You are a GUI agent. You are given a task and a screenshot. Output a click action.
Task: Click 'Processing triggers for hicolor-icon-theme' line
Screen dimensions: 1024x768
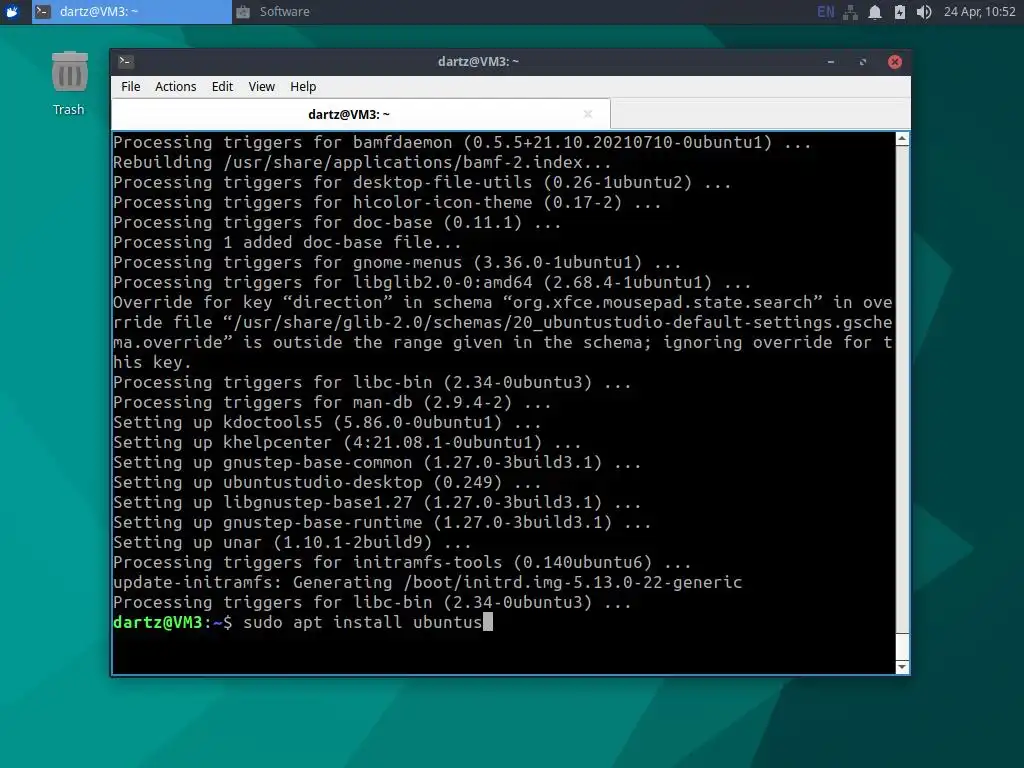click(x=387, y=202)
